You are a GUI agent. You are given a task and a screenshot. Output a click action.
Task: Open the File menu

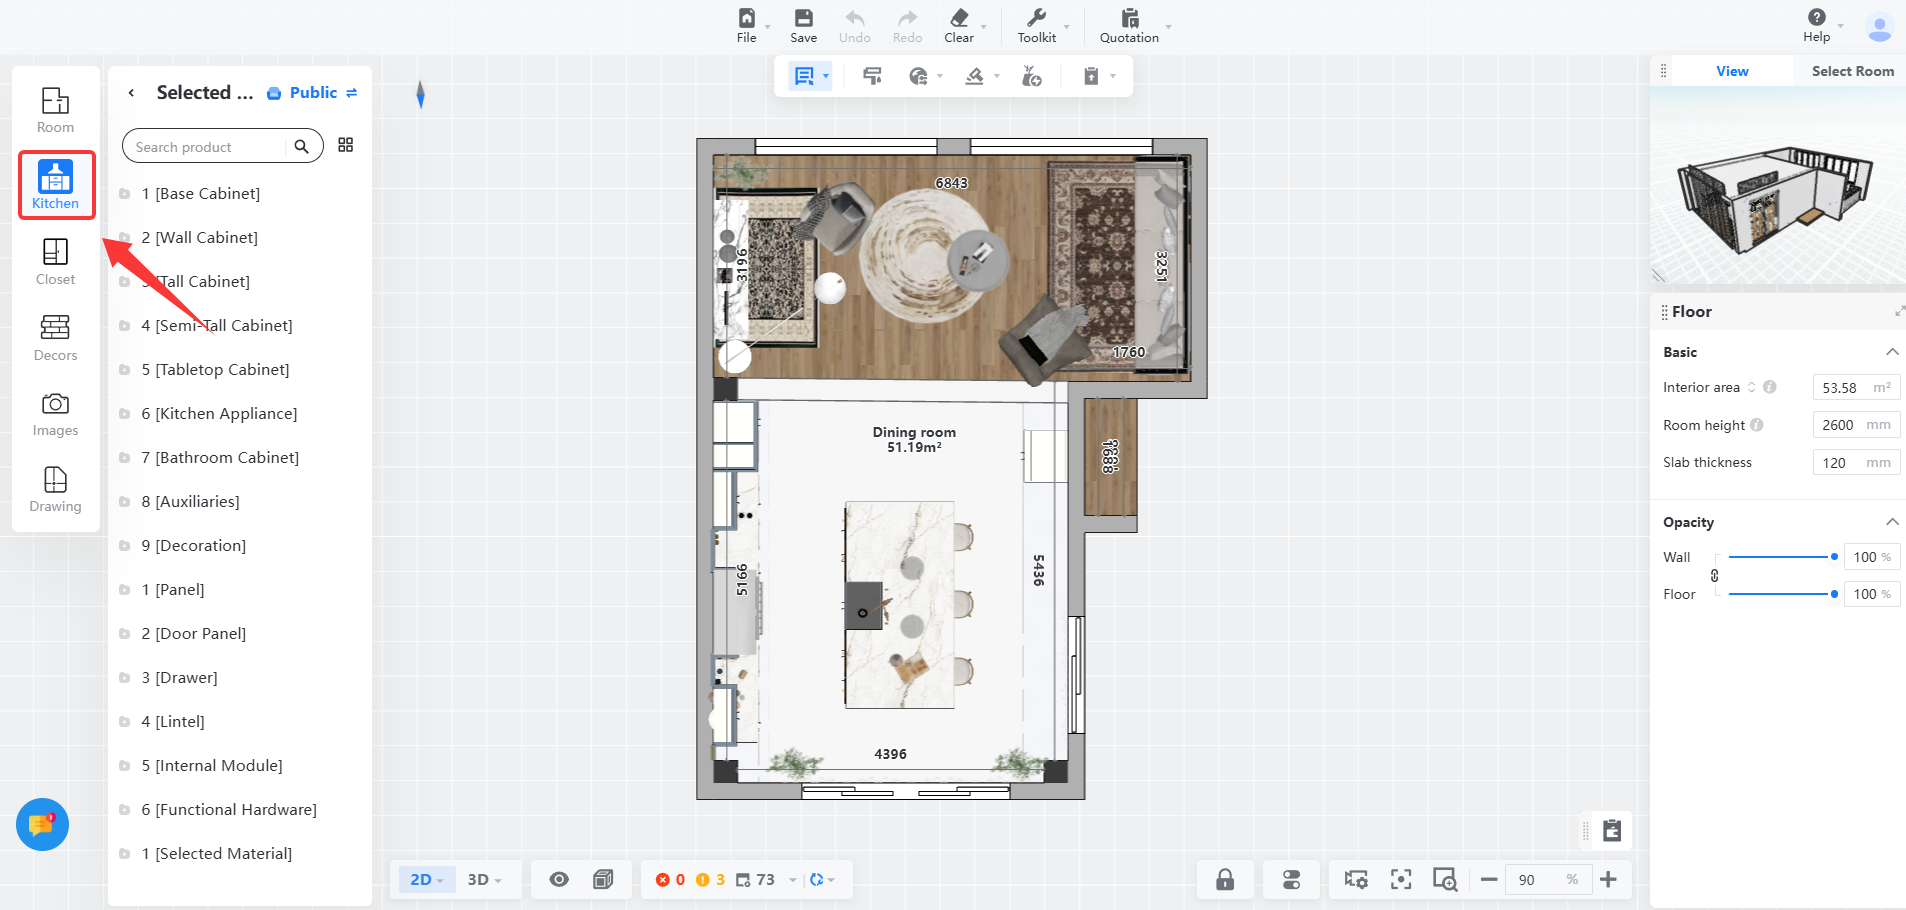pos(747,25)
